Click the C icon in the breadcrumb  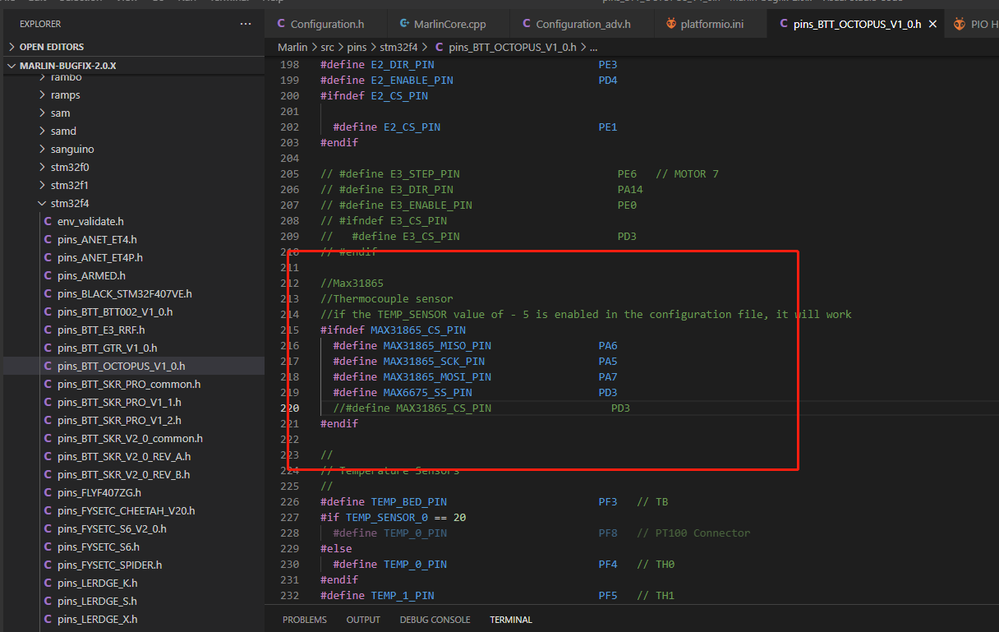439,47
